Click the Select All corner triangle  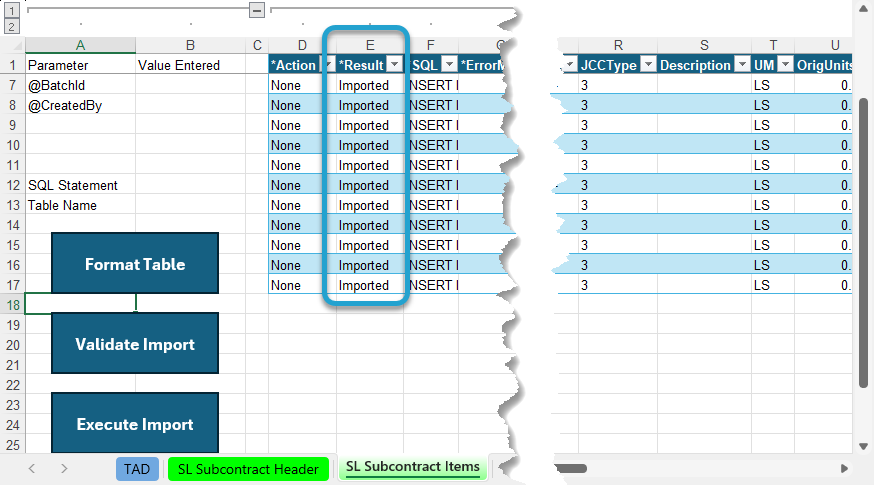tap(16, 45)
